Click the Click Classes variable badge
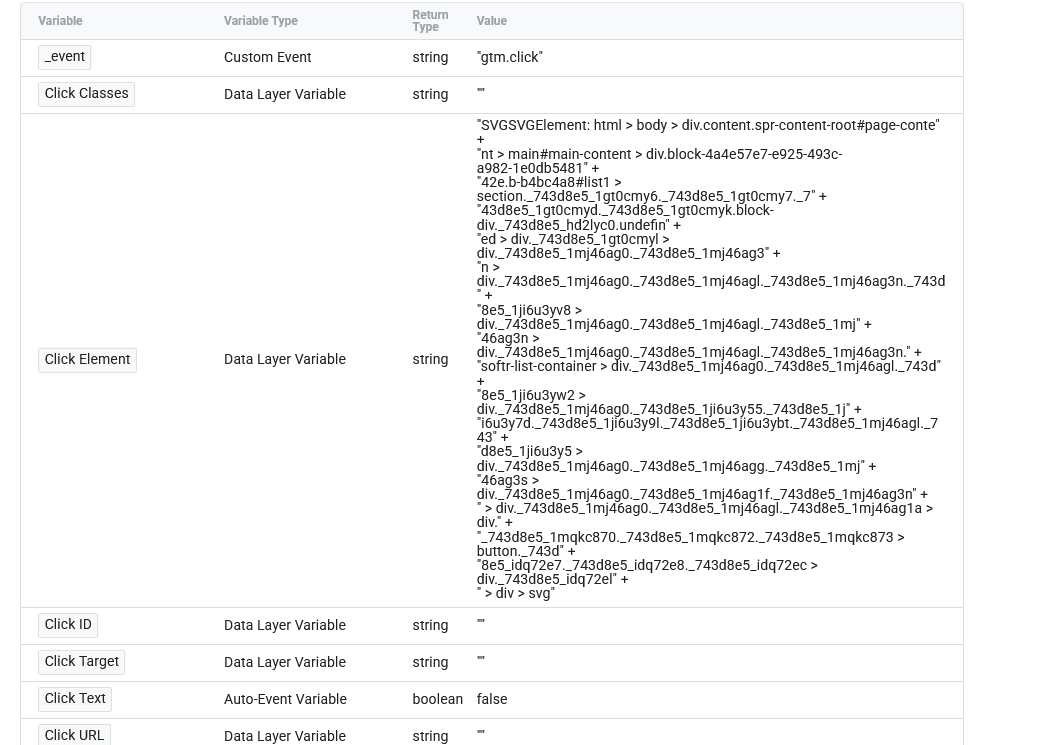Viewport: 1056px width, 745px height. 86,93
